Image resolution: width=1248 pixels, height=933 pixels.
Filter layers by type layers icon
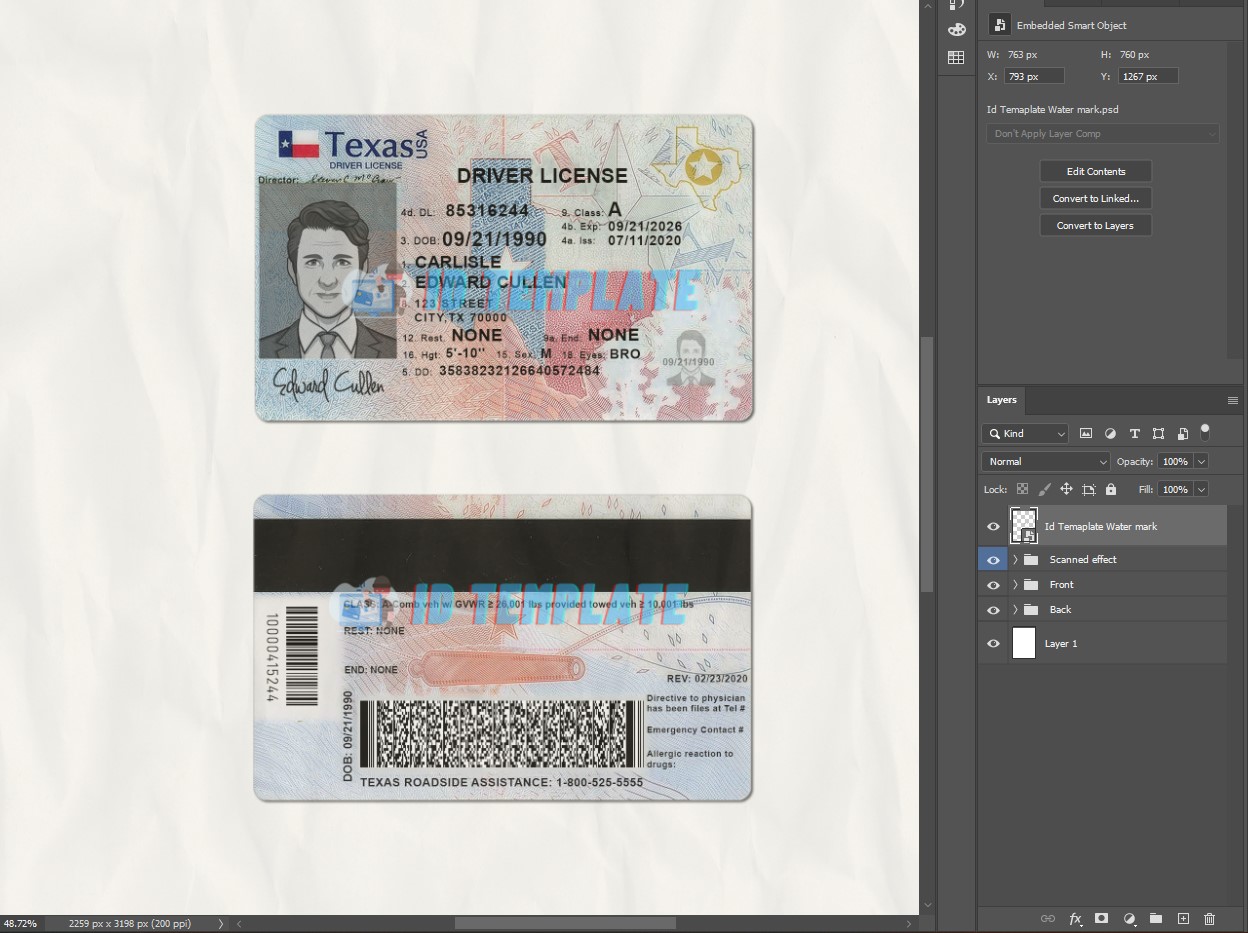[1134, 433]
